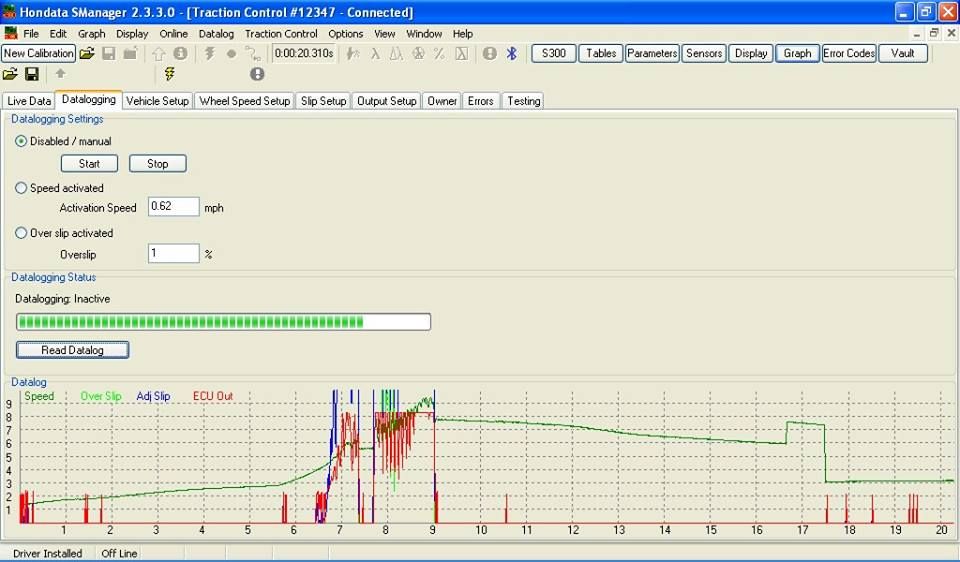Screen dimensions: 960x562
Task: Click the black floppy disk icon in the second toolbar row
Action: 32,75
